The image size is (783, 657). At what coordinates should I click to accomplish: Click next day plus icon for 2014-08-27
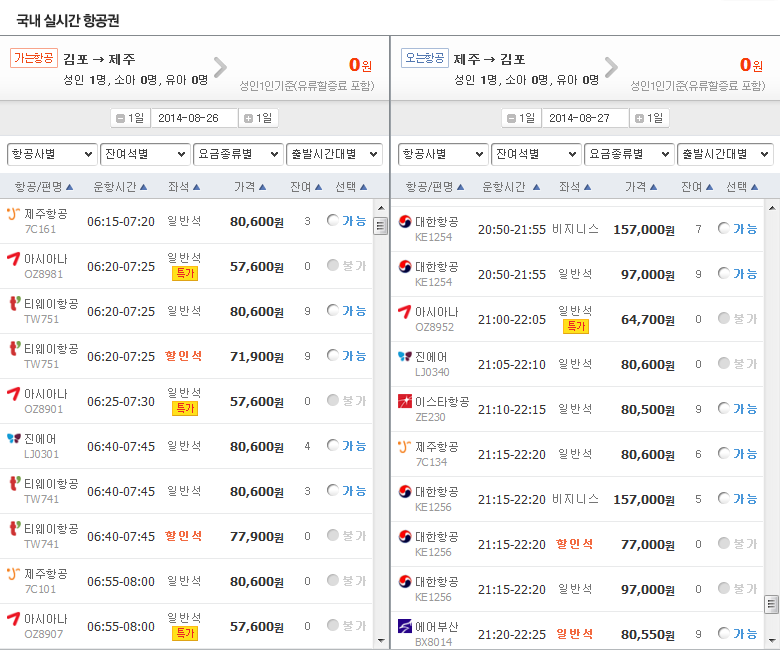(639, 119)
